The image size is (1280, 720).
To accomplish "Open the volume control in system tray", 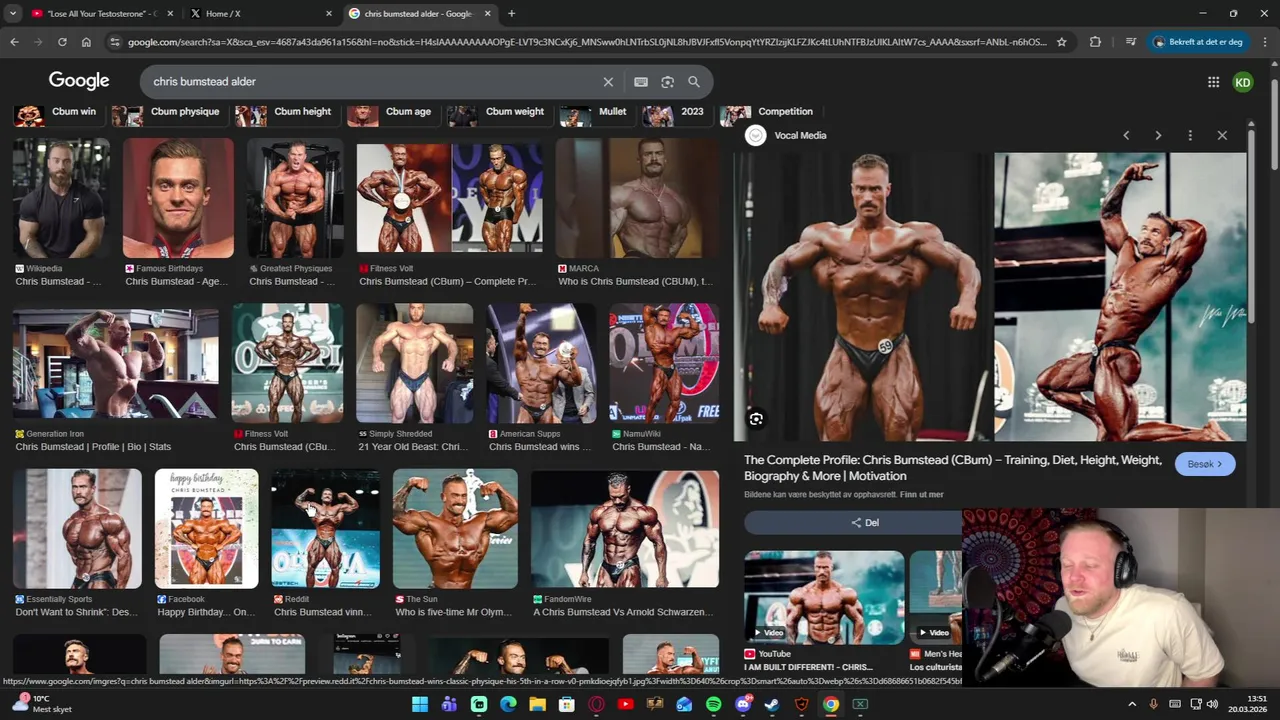I will (1213, 704).
